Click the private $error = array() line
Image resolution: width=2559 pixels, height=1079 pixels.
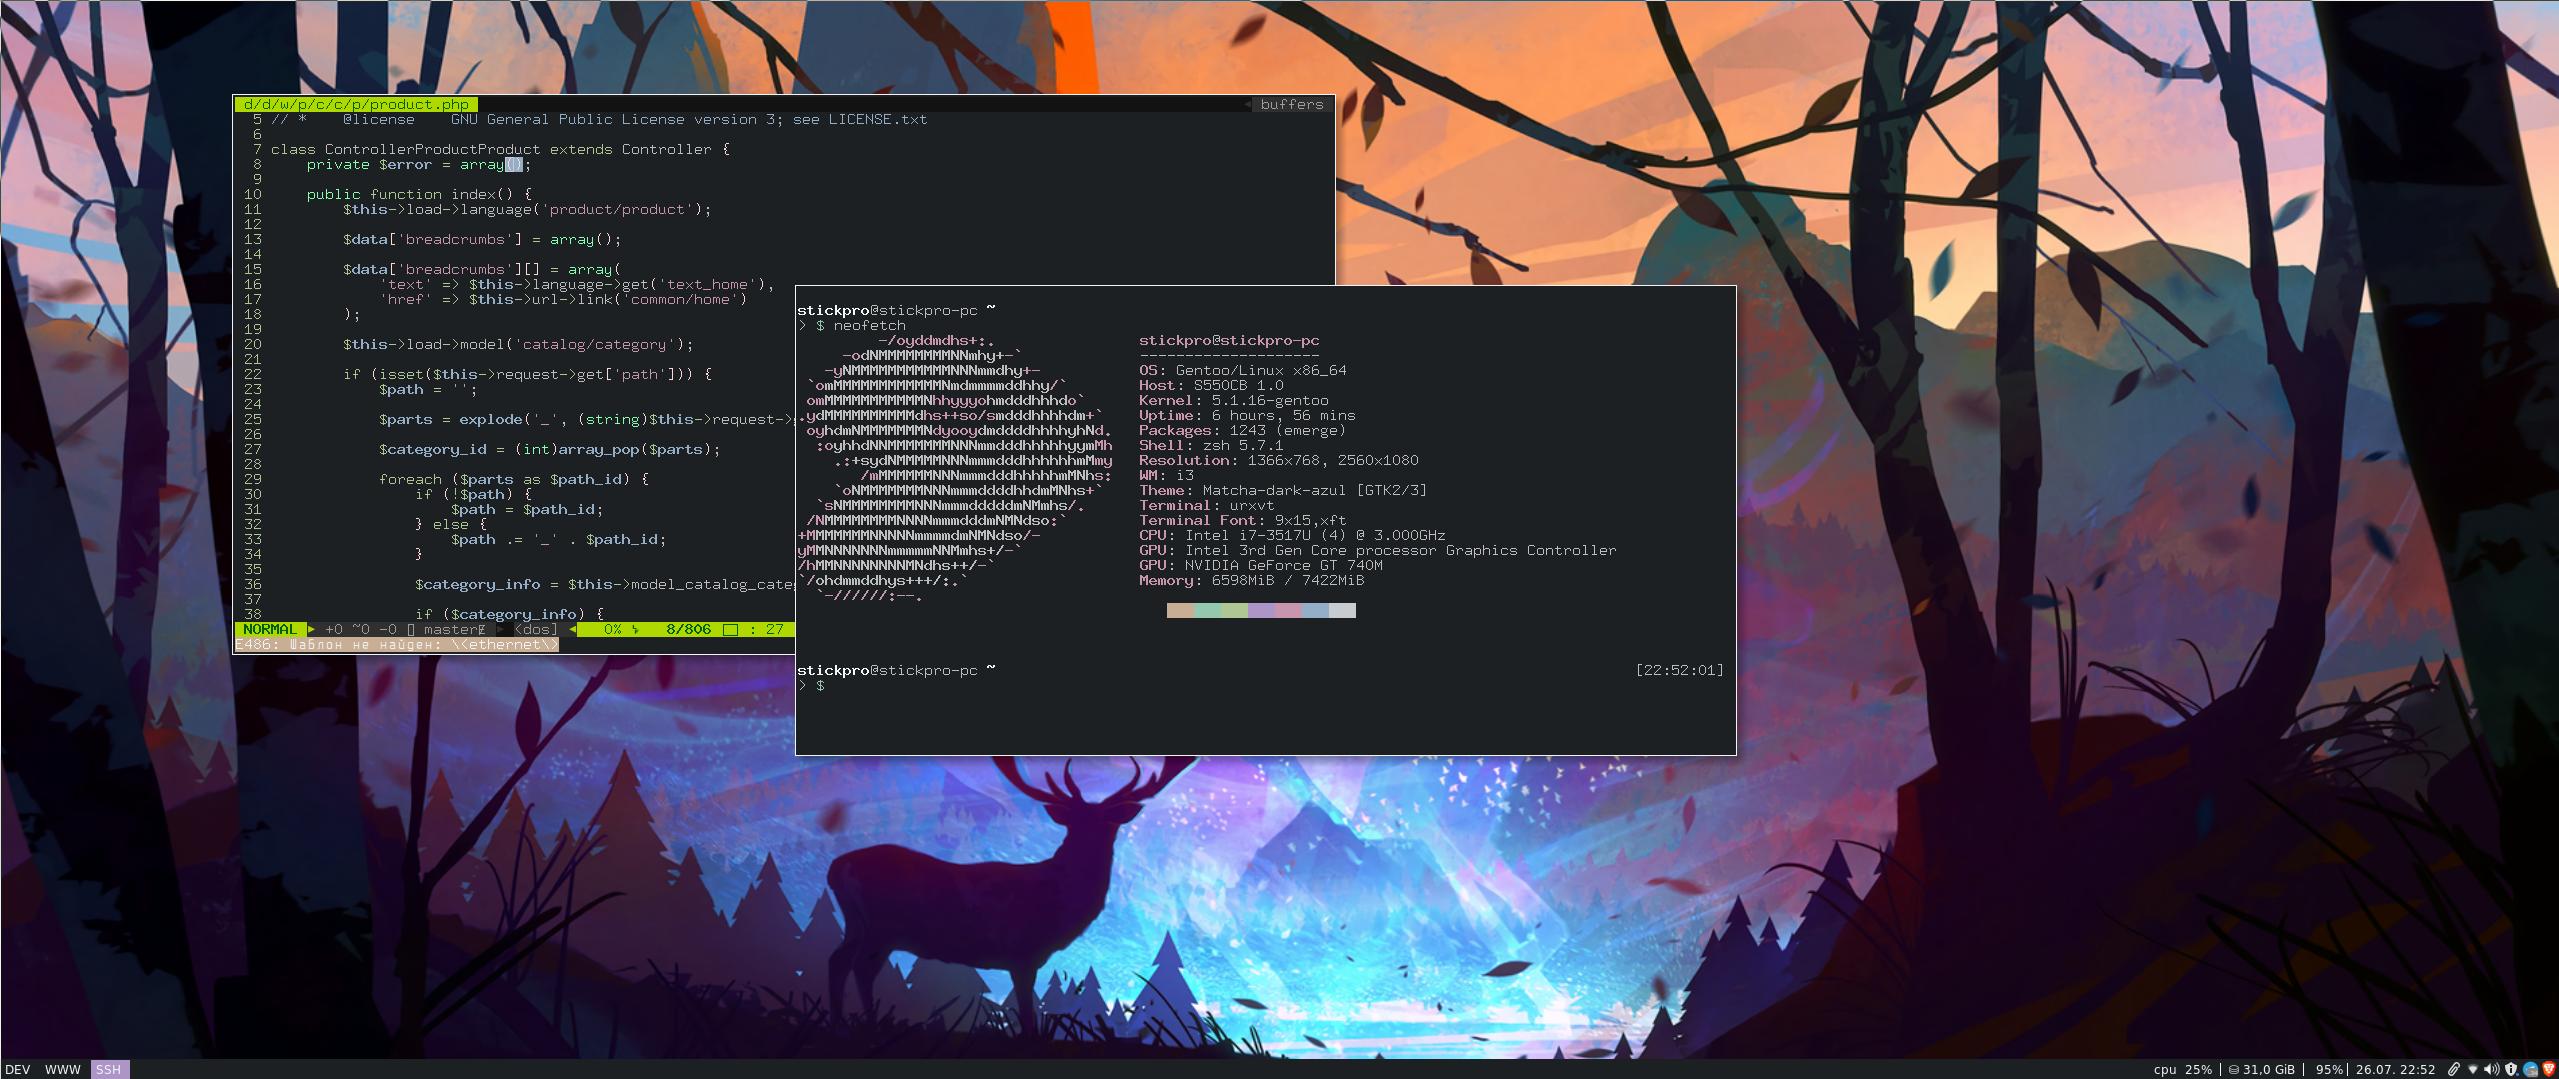point(419,164)
